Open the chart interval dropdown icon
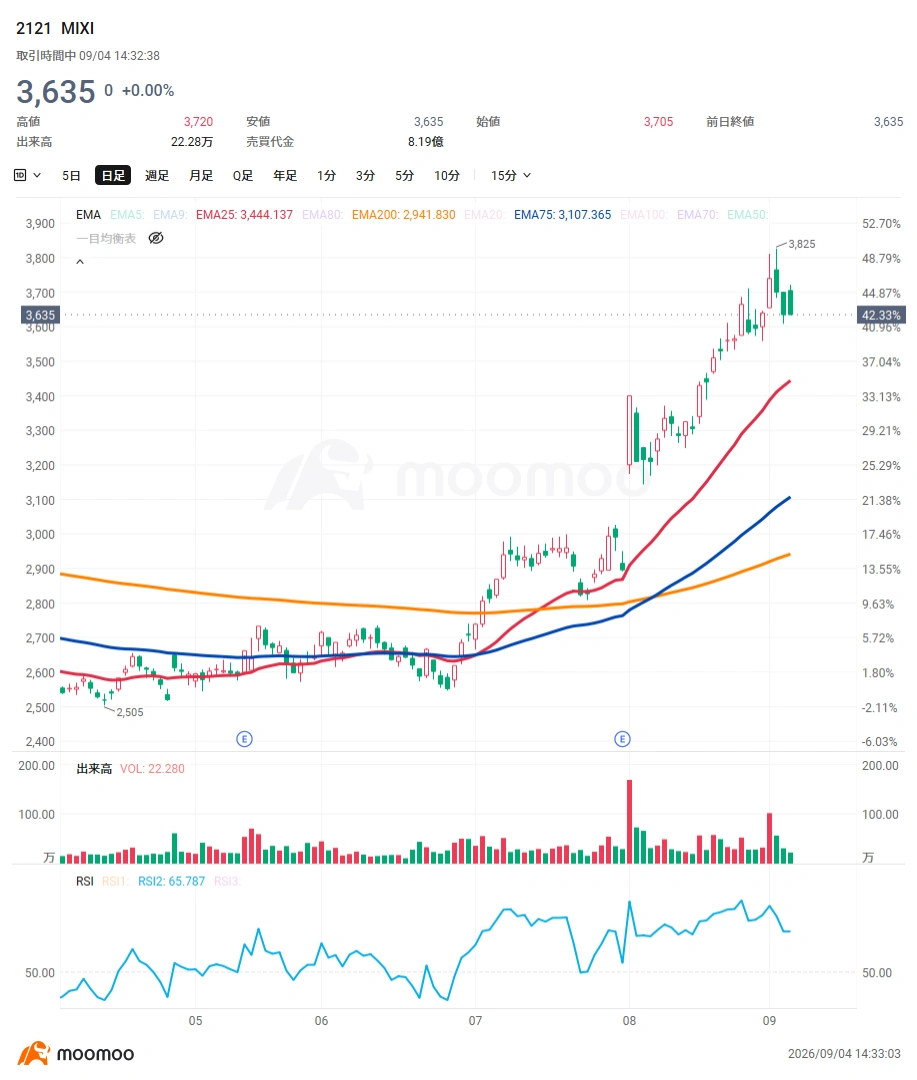 [x=27, y=176]
